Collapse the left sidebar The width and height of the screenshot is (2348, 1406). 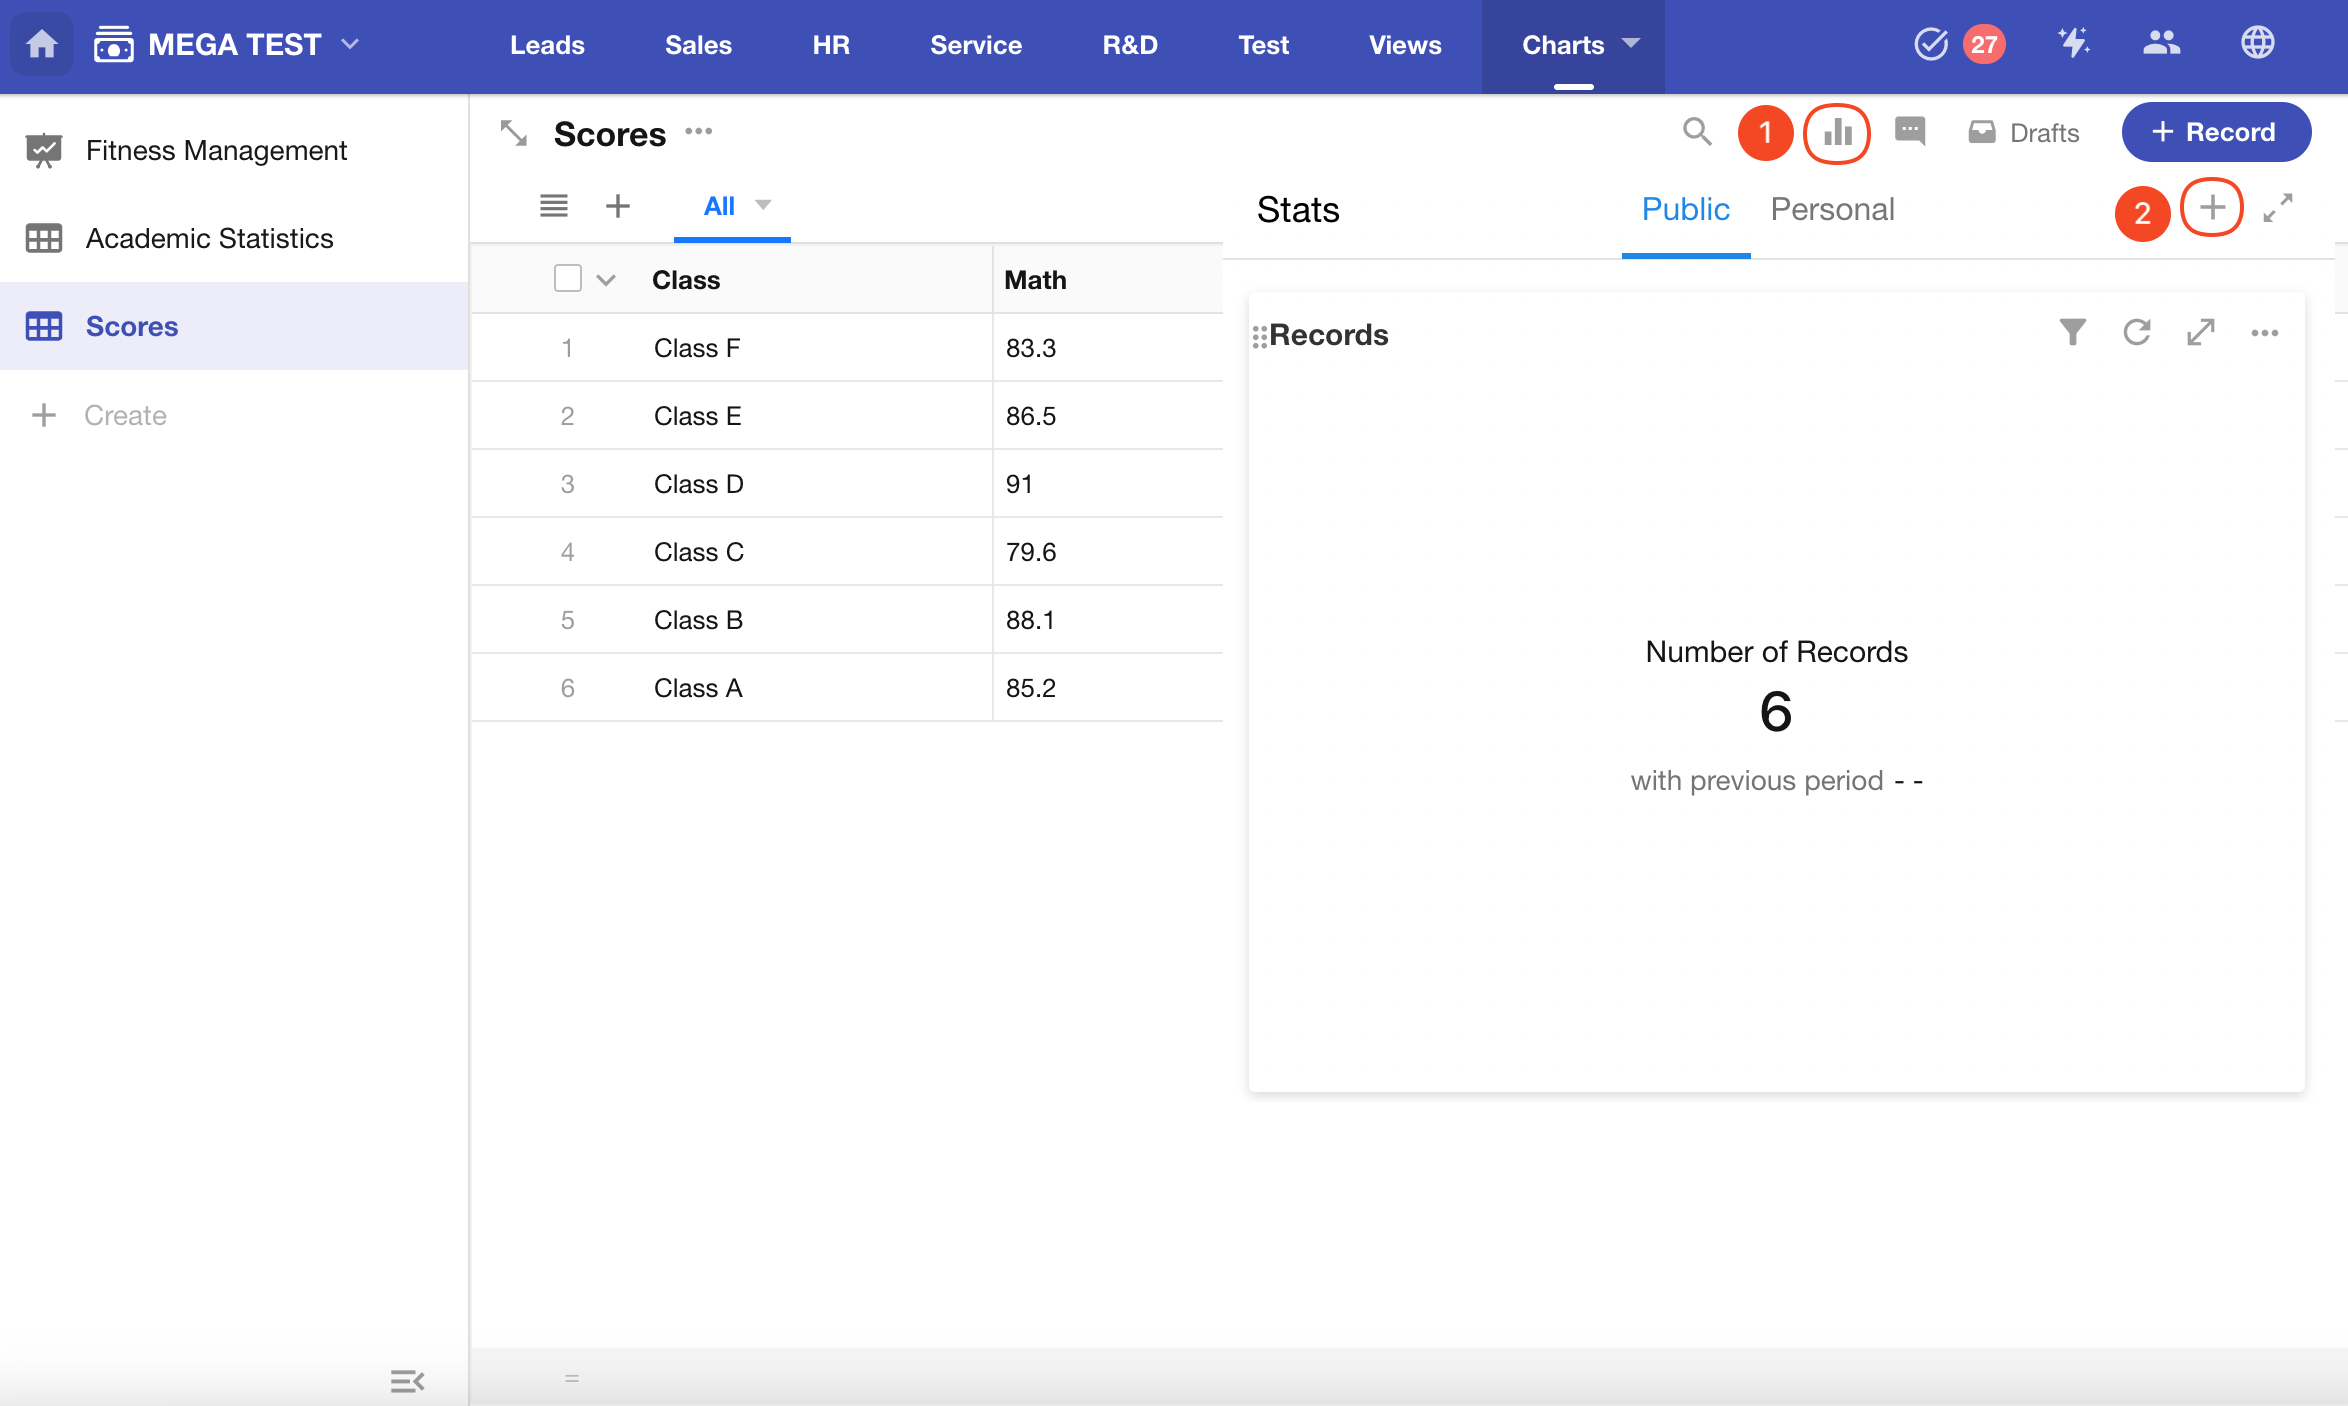pyautogui.click(x=407, y=1381)
